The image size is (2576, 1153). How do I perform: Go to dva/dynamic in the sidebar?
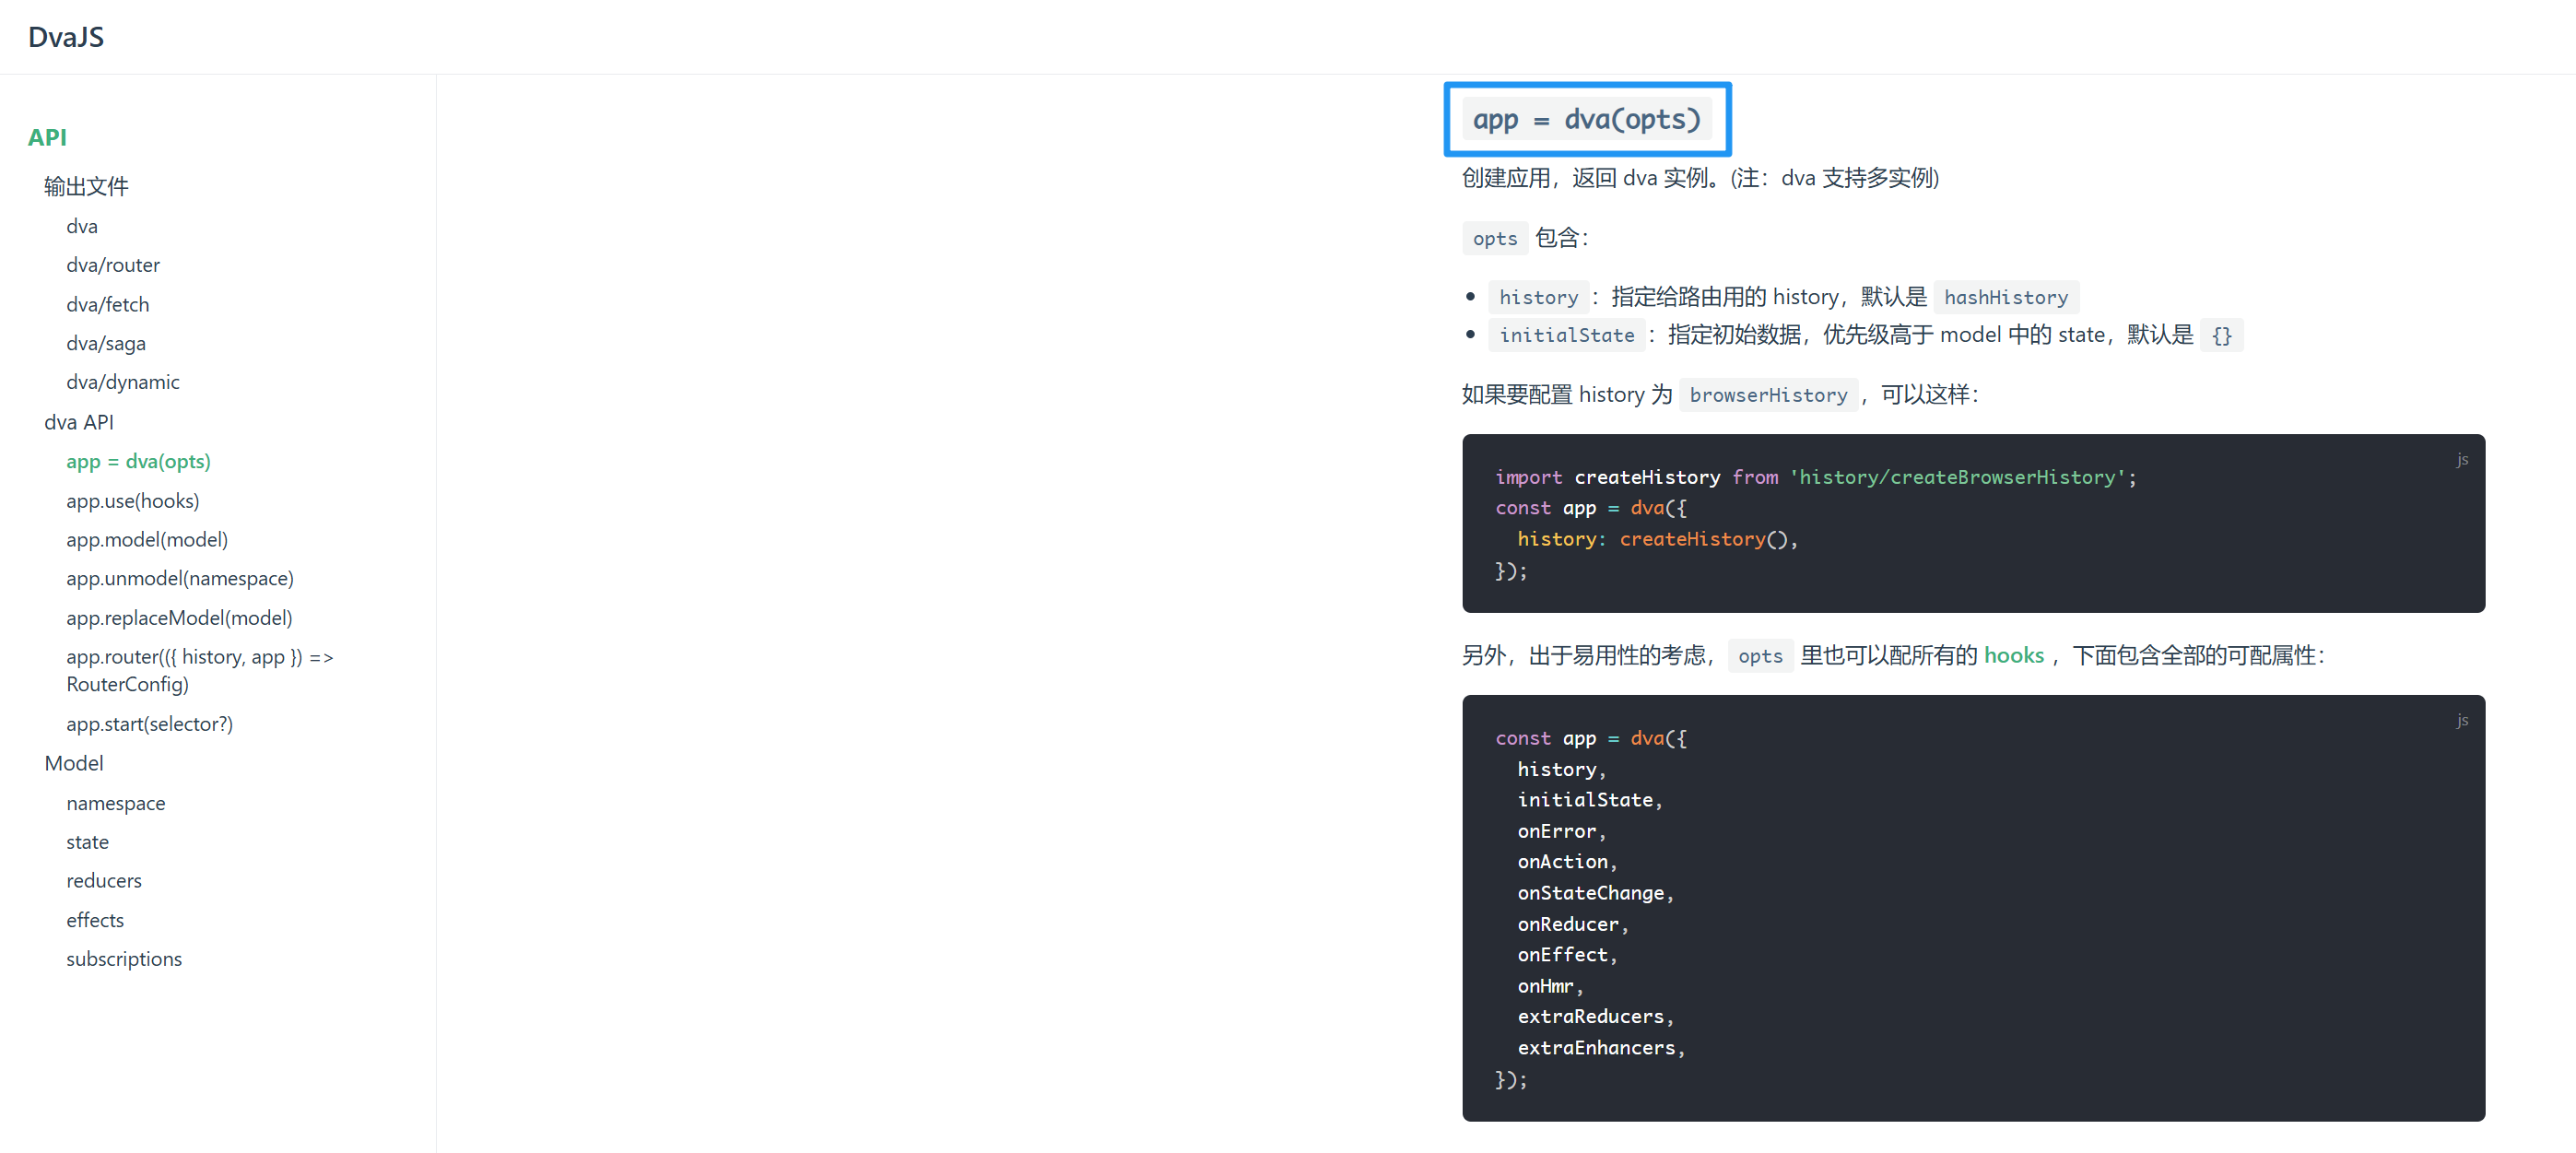coord(123,382)
